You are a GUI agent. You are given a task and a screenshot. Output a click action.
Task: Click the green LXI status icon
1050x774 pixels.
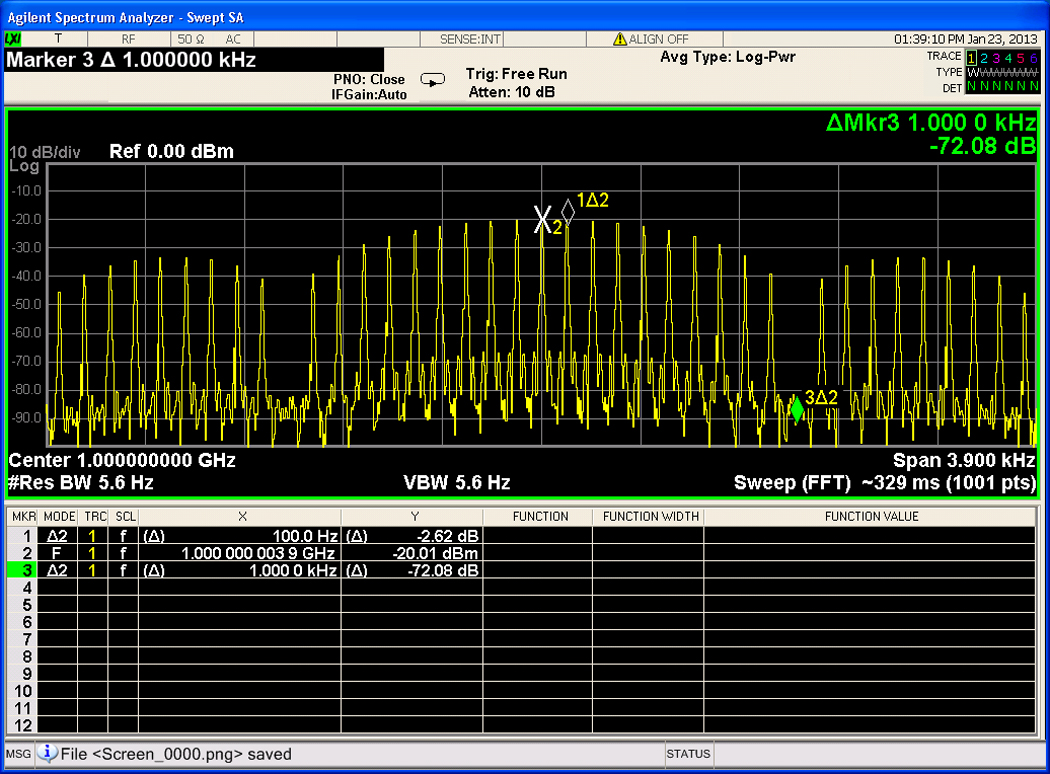pos(13,39)
